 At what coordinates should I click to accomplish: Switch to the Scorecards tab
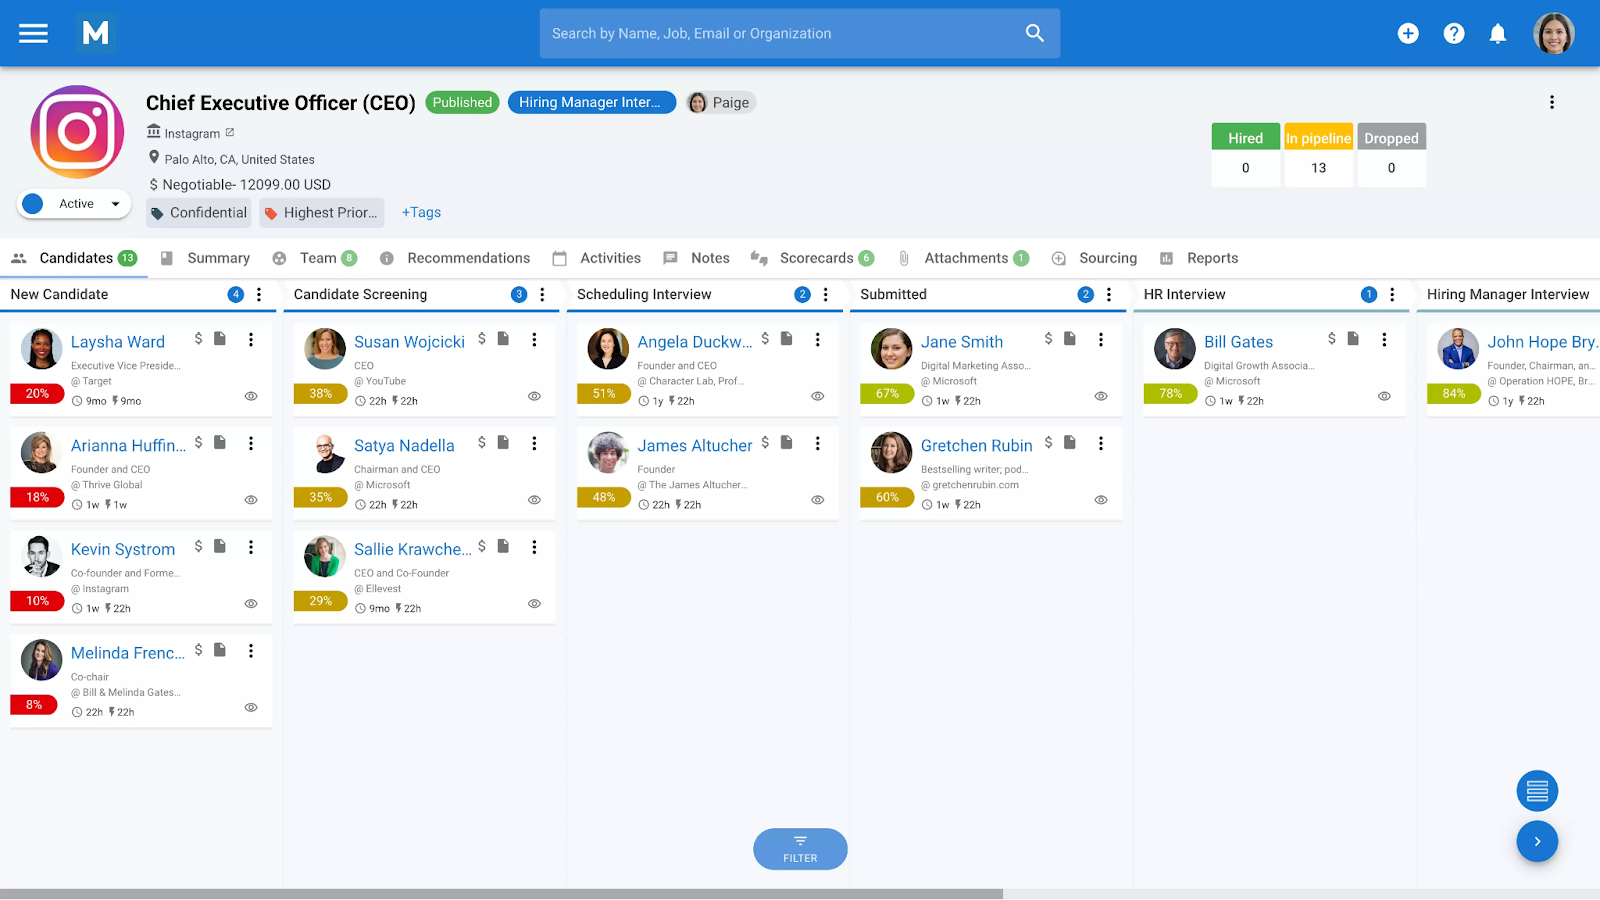pyautogui.click(x=815, y=258)
